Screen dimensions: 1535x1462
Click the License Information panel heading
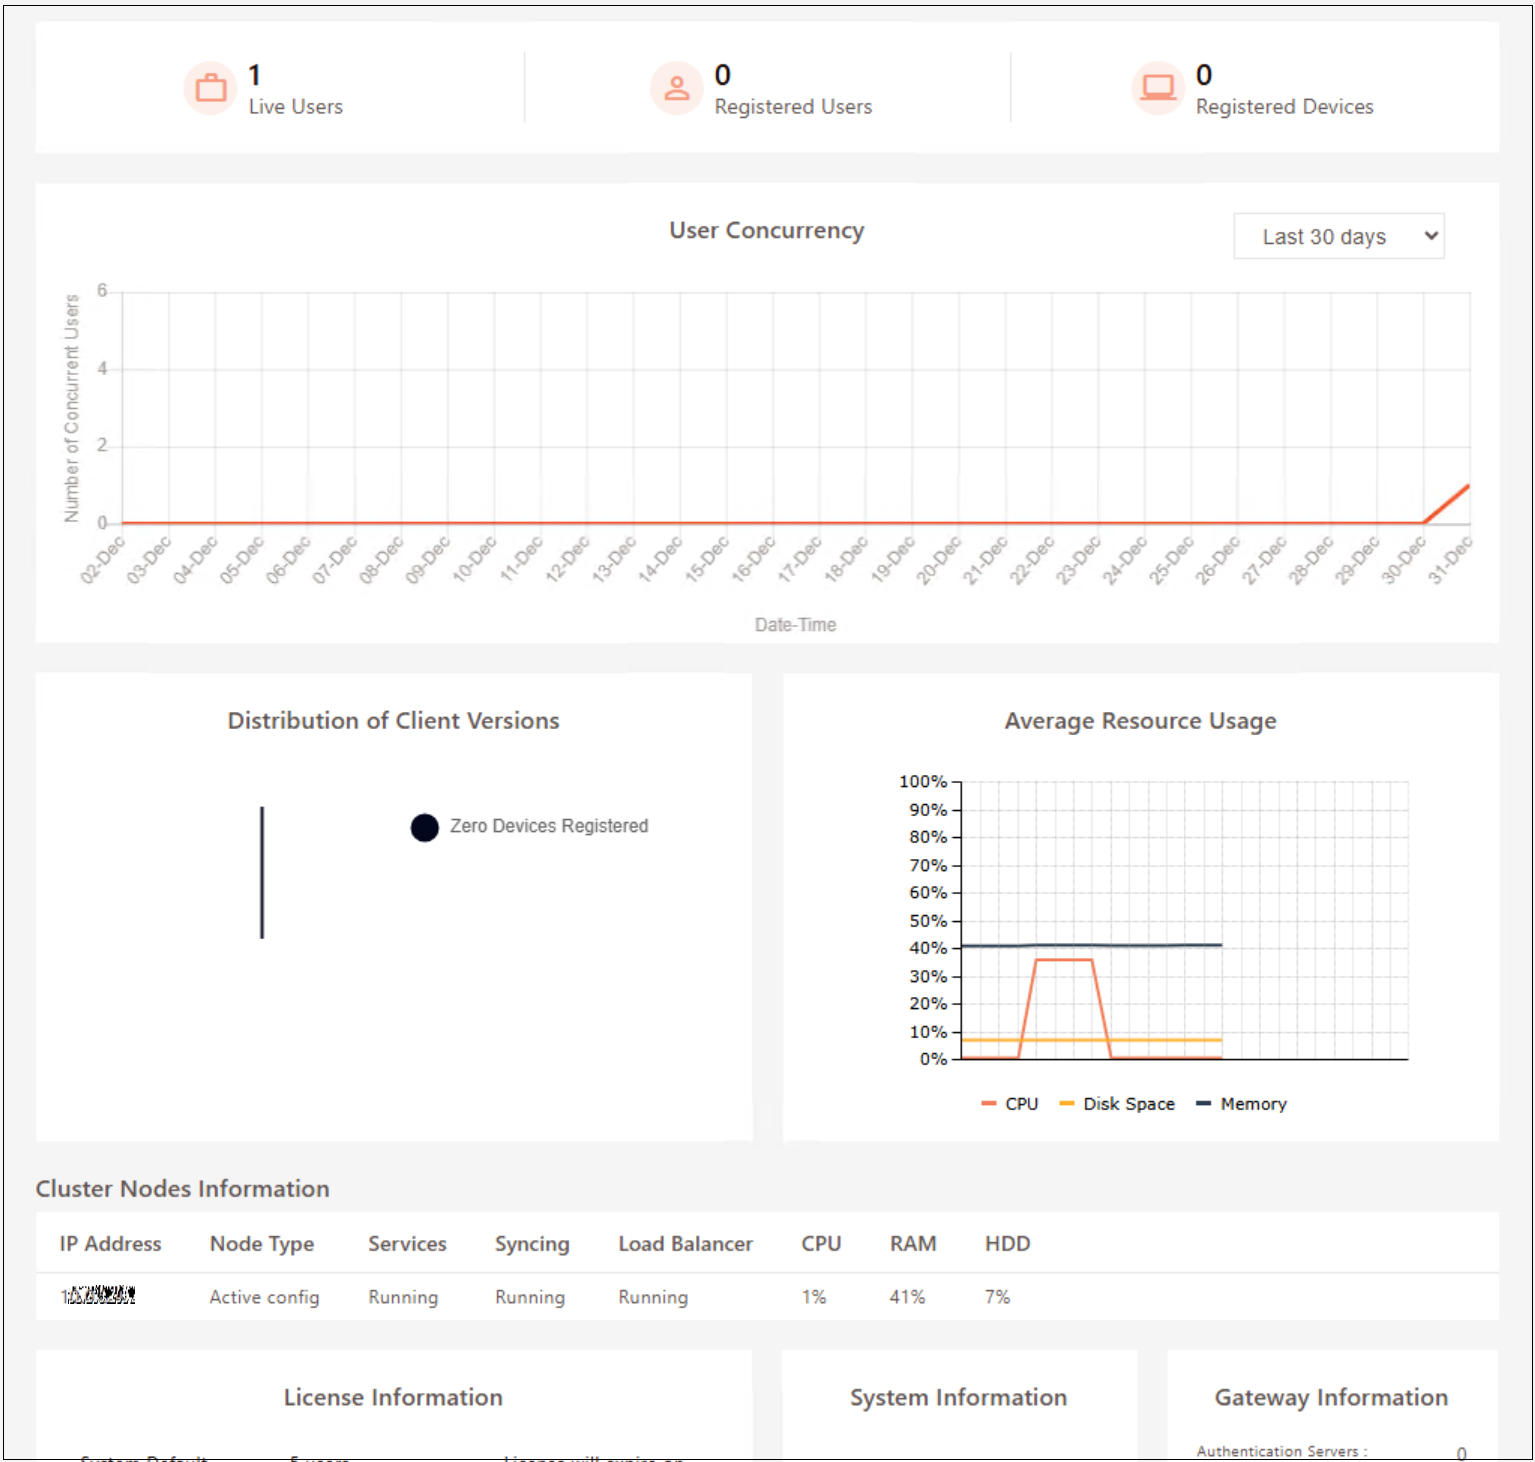coord(393,1397)
